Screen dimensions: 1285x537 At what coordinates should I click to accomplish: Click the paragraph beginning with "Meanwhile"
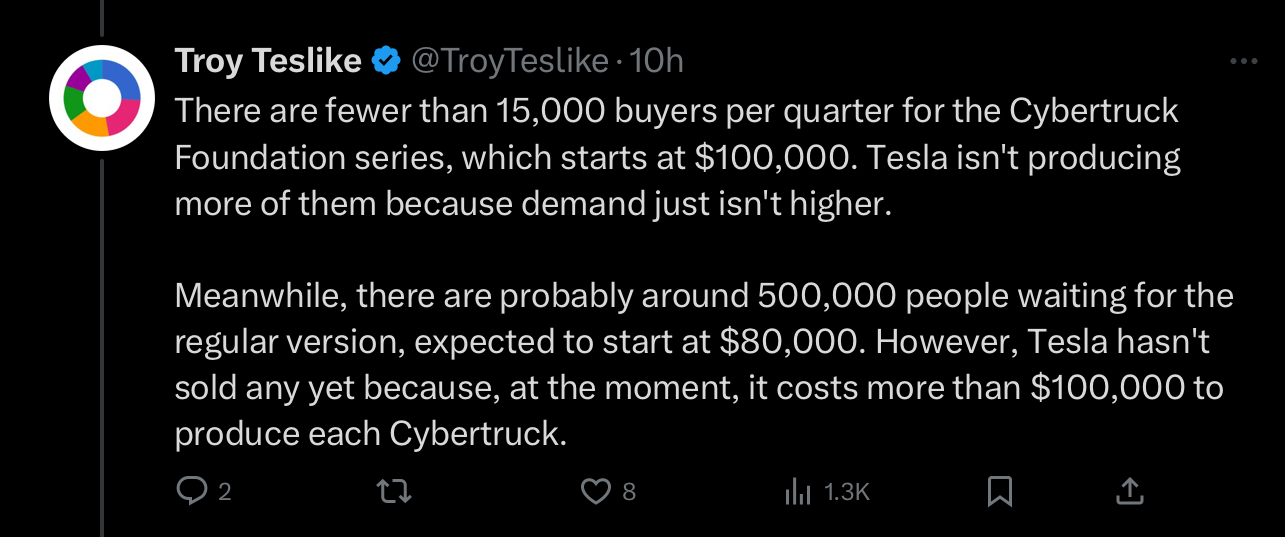tap(700, 365)
